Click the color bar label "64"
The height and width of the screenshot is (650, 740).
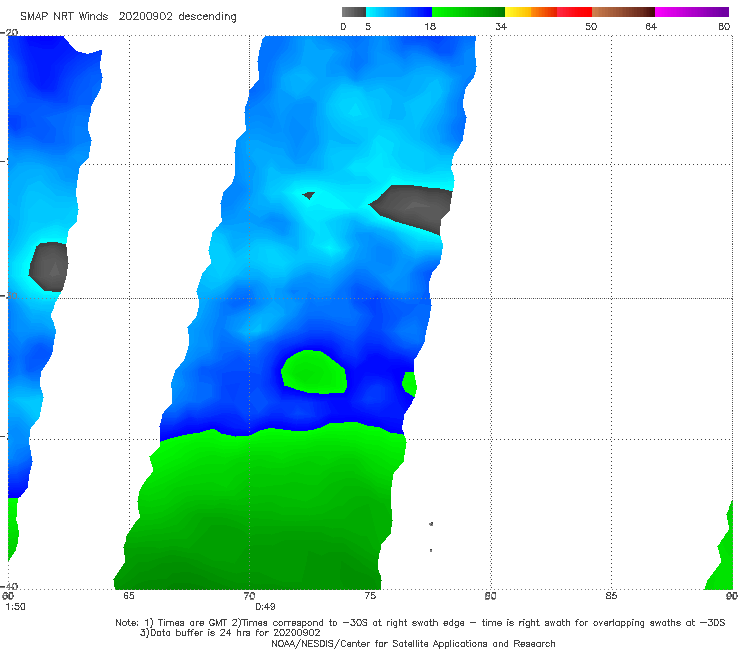pos(651,26)
